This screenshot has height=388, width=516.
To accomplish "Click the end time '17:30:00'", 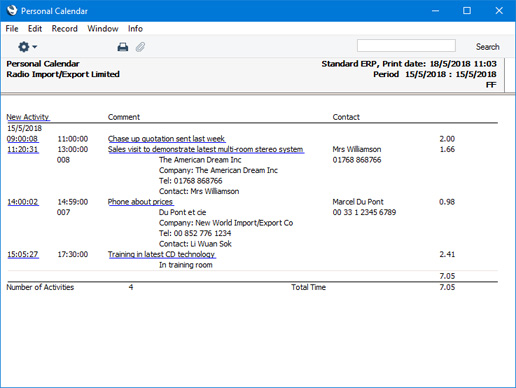I will pyautogui.click(x=73, y=254).
